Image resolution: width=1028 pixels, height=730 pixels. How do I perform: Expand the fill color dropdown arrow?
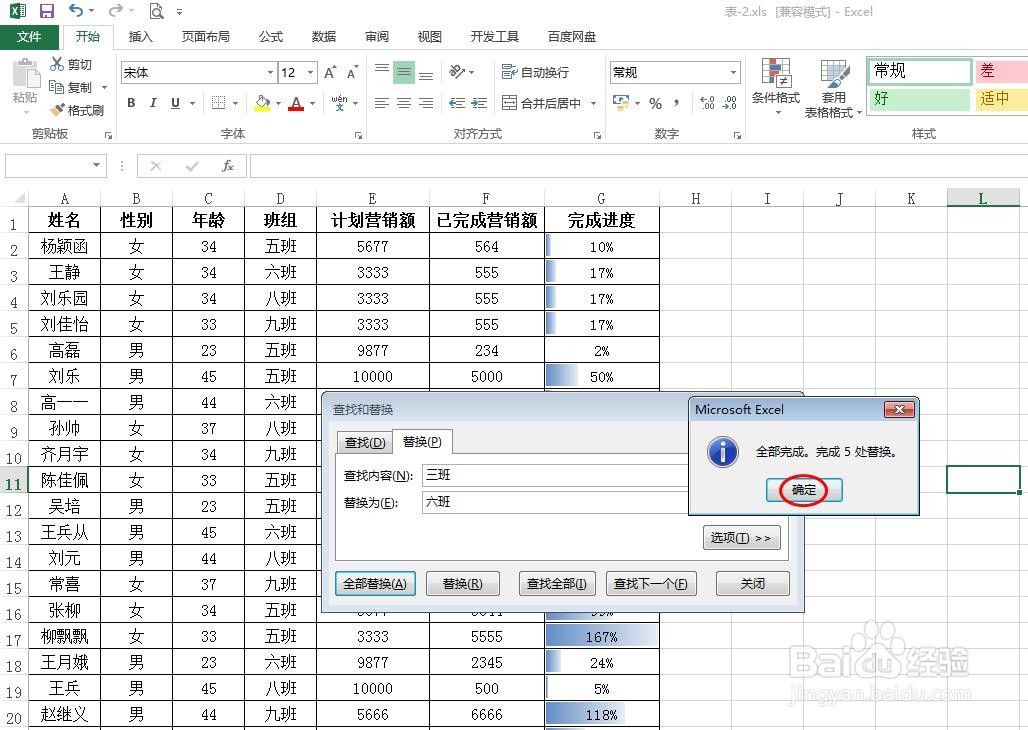(276, 104)
